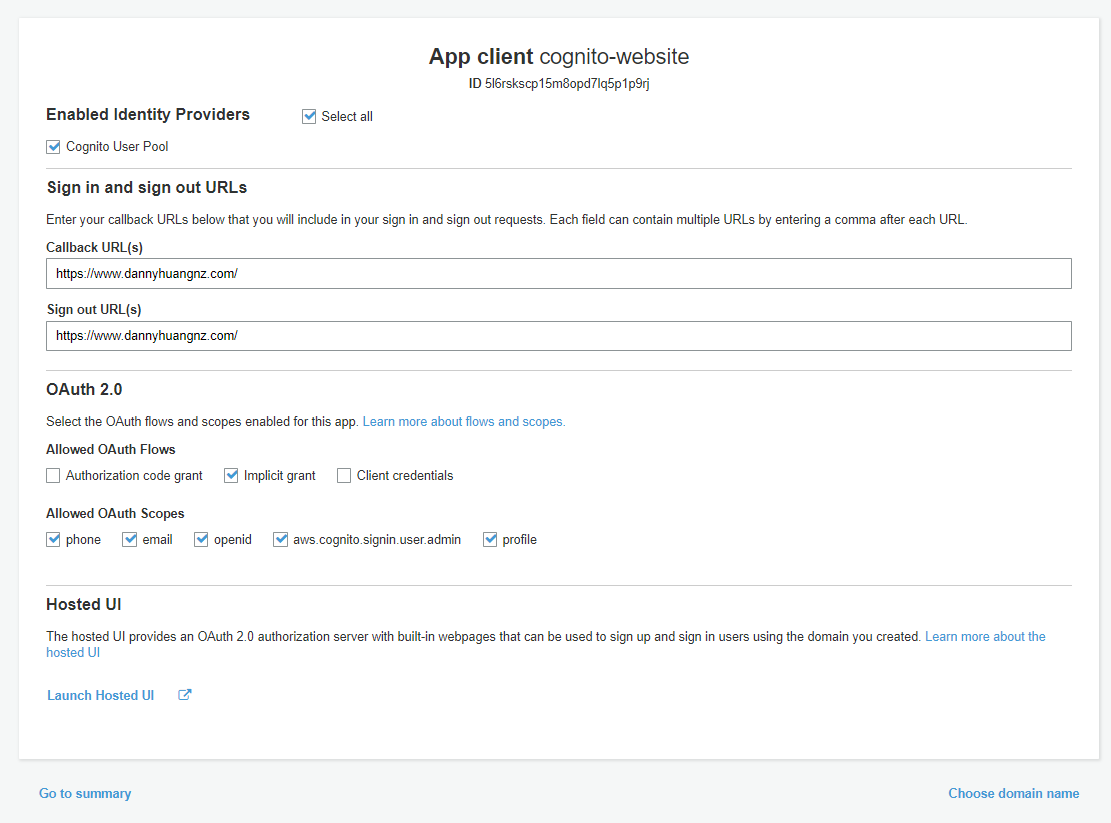Viewport: 1111px width, 823px height.
Task: Click the App client cognito-website heading
Action: click(558, 56)
